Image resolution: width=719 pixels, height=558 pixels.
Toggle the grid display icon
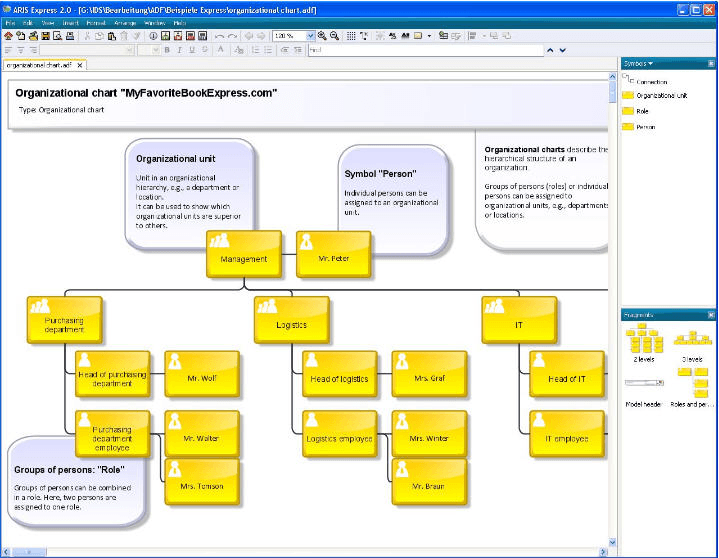pyautogui.click(x=351, y=36)
